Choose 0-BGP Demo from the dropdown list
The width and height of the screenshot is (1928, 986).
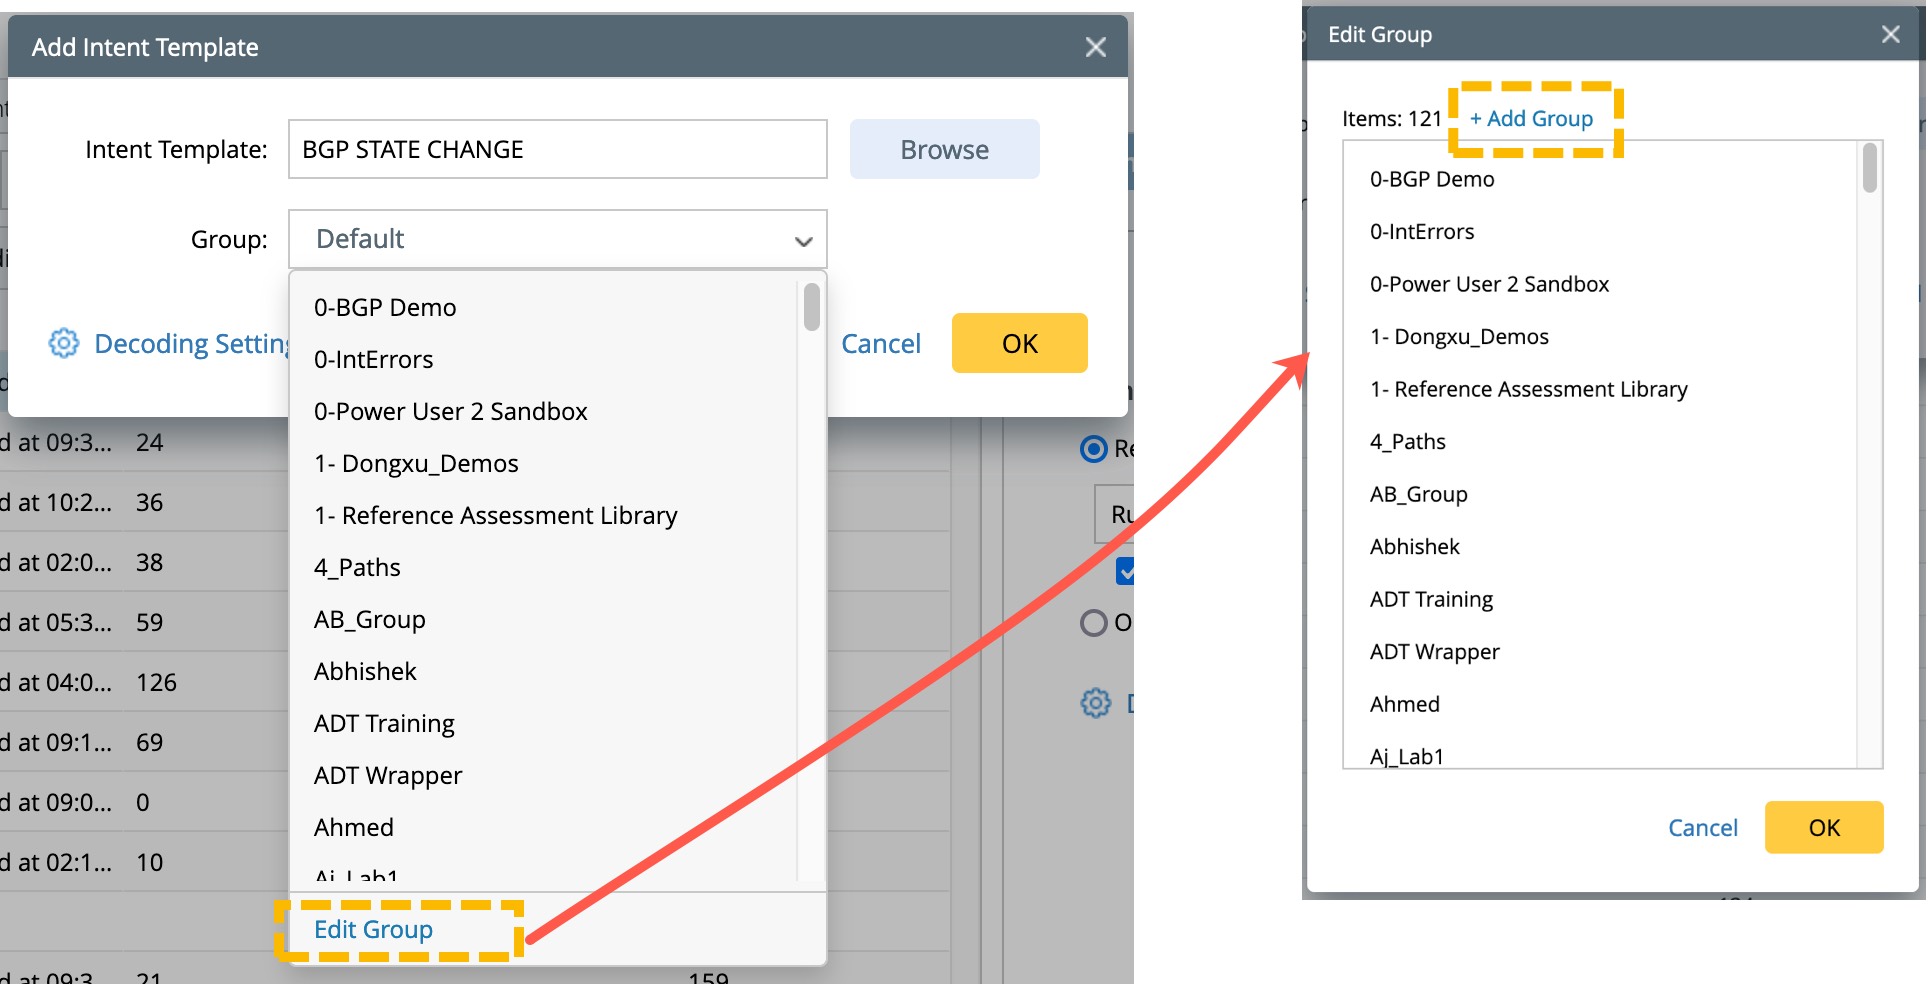(385, 307)
